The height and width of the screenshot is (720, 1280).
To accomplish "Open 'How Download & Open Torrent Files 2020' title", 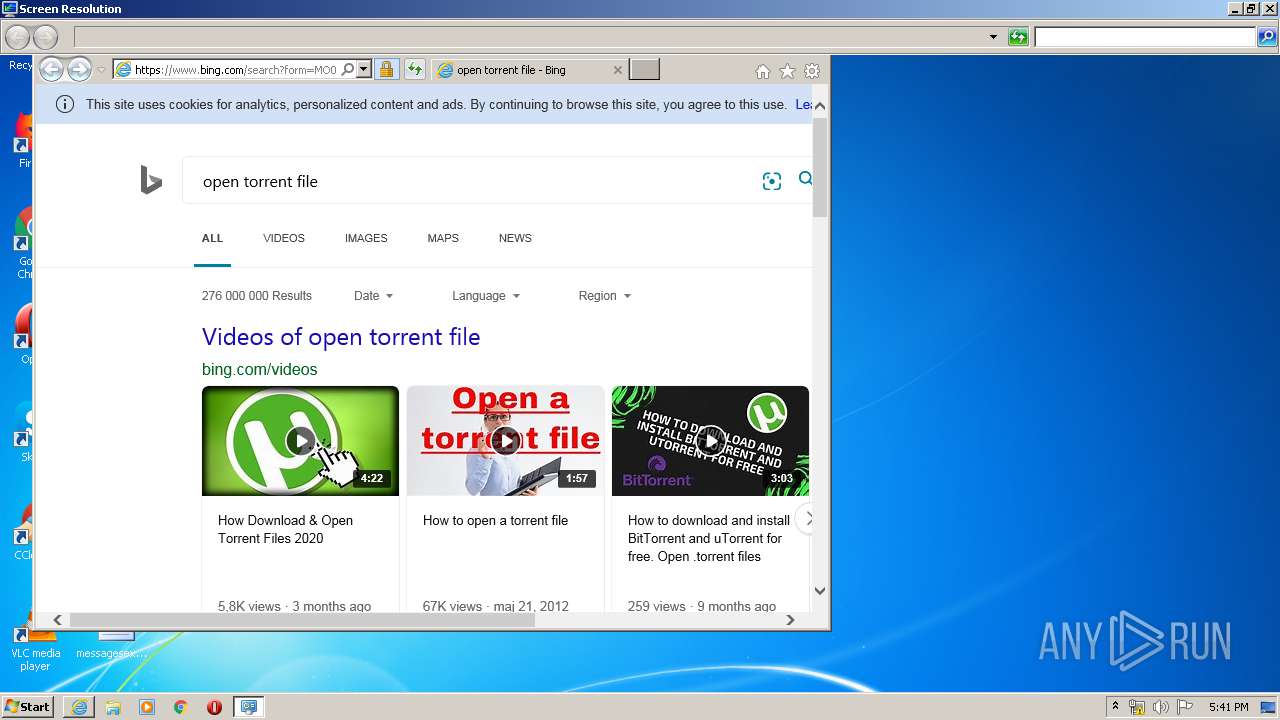I will coord(285,529).
